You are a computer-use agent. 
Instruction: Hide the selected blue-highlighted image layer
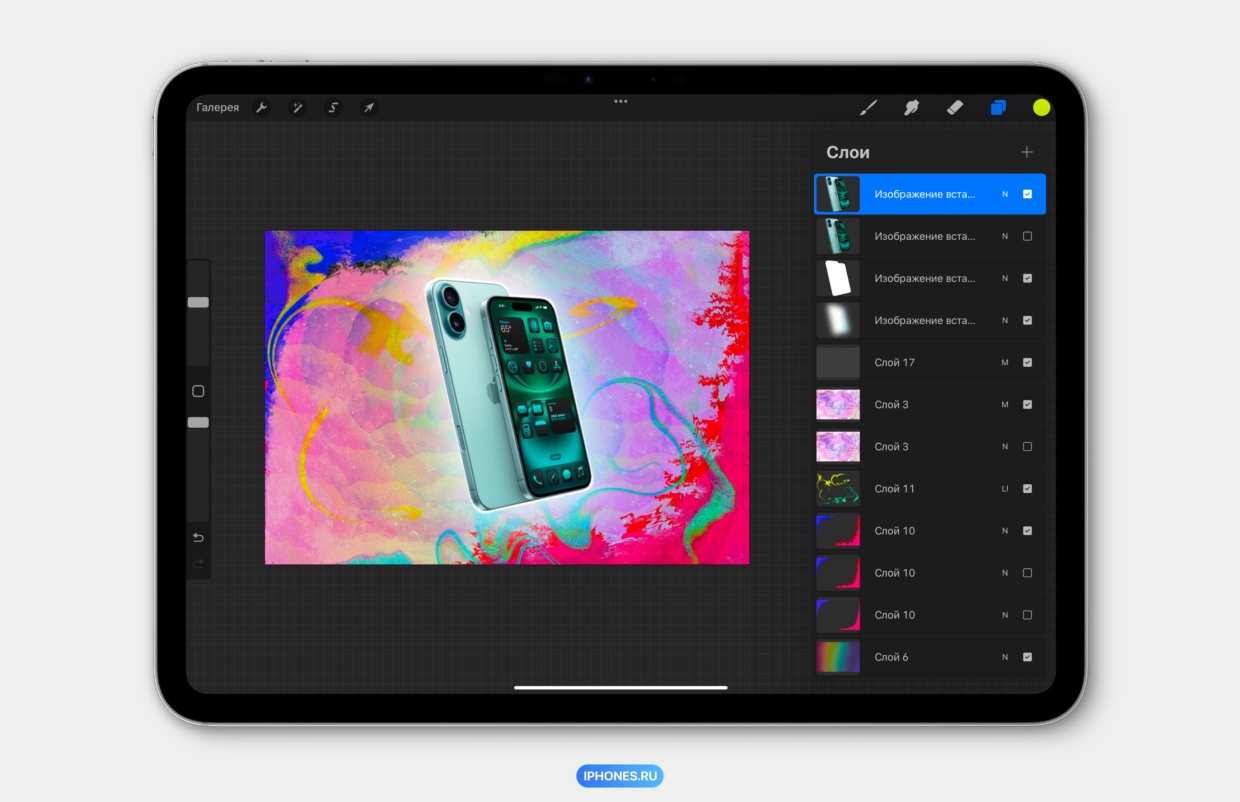click(1027, 194)
